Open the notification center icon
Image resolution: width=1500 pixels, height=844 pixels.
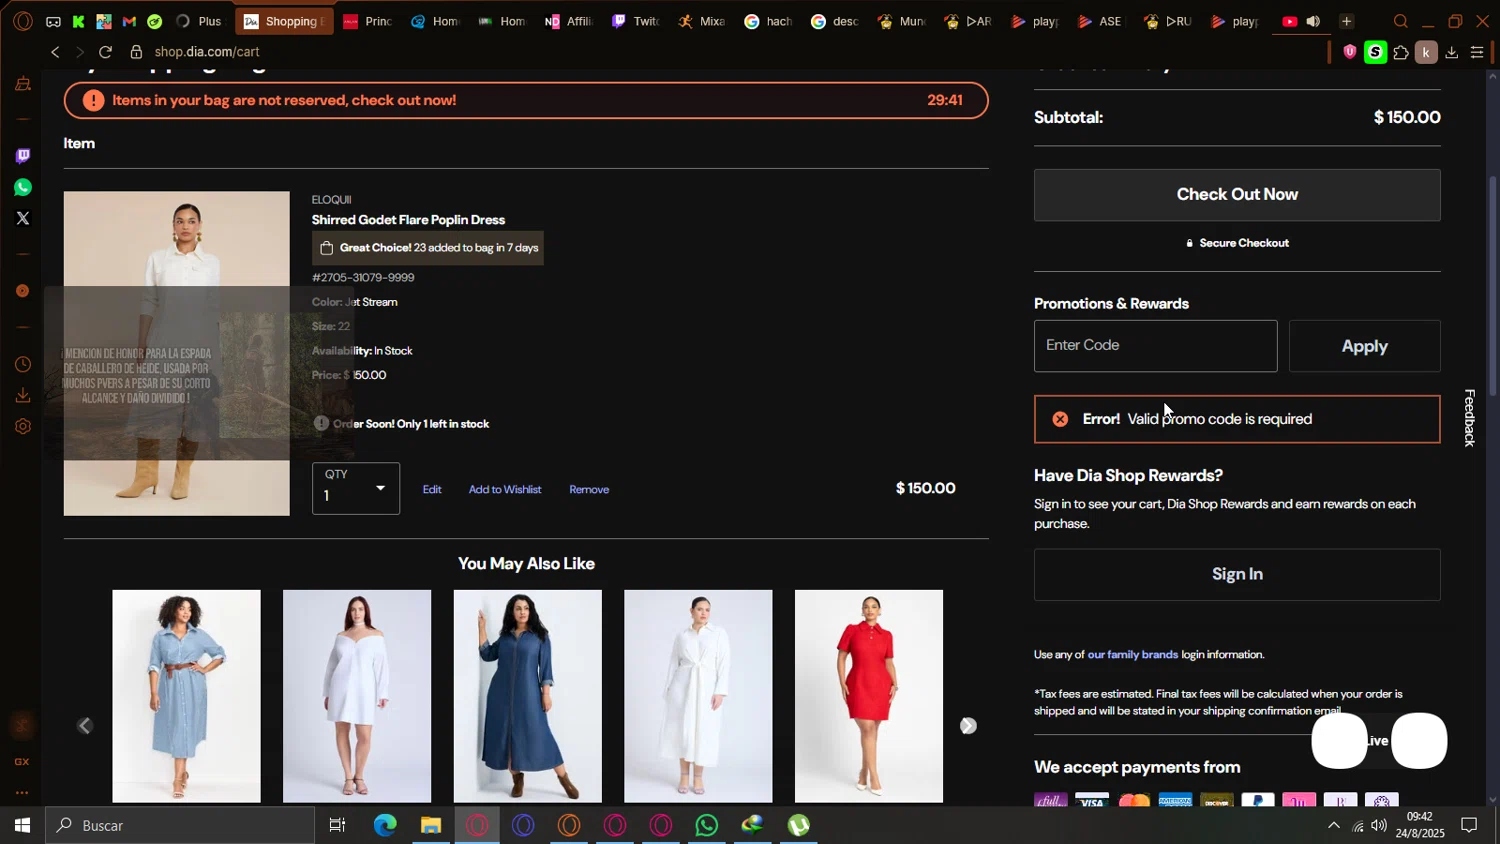1470,825
